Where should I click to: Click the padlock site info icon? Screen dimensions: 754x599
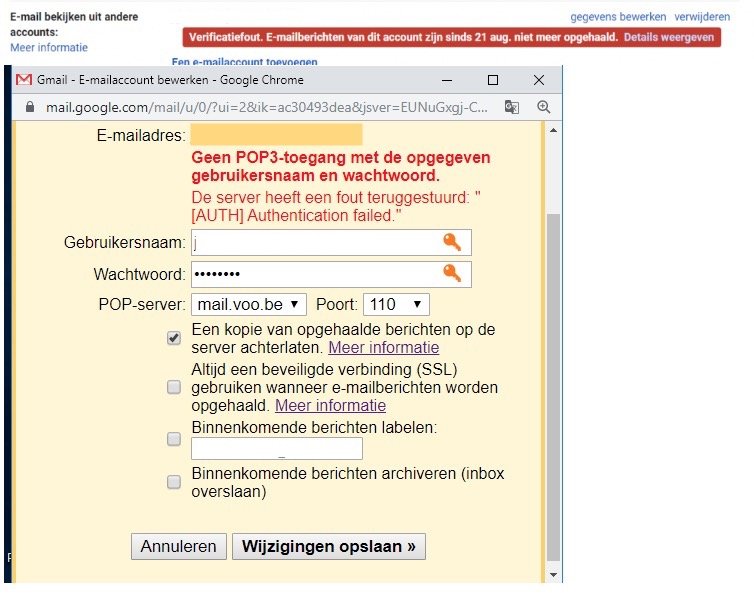point(30,106)
